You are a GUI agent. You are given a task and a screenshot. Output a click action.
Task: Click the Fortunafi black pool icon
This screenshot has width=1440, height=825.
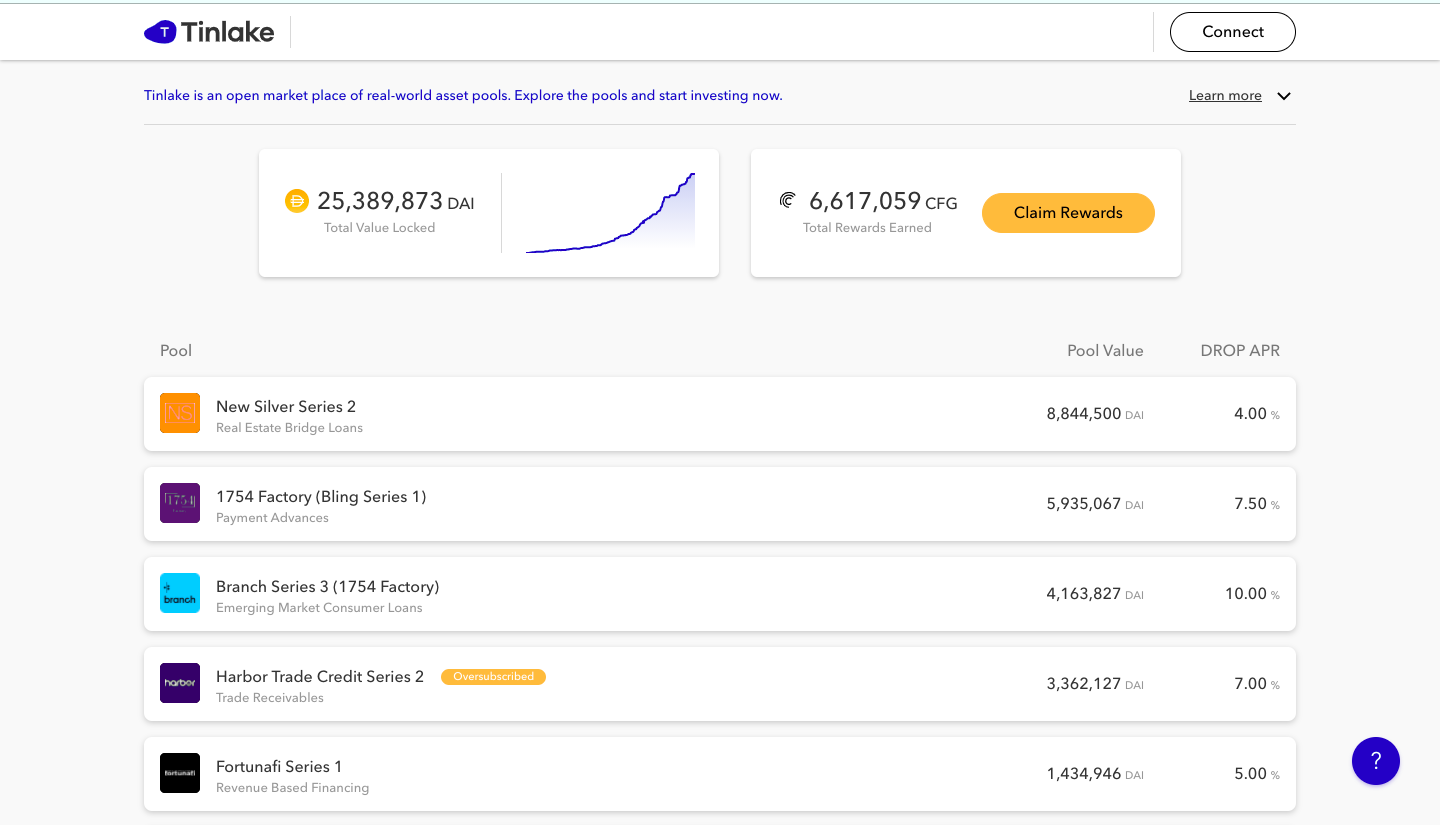(180, 773)
